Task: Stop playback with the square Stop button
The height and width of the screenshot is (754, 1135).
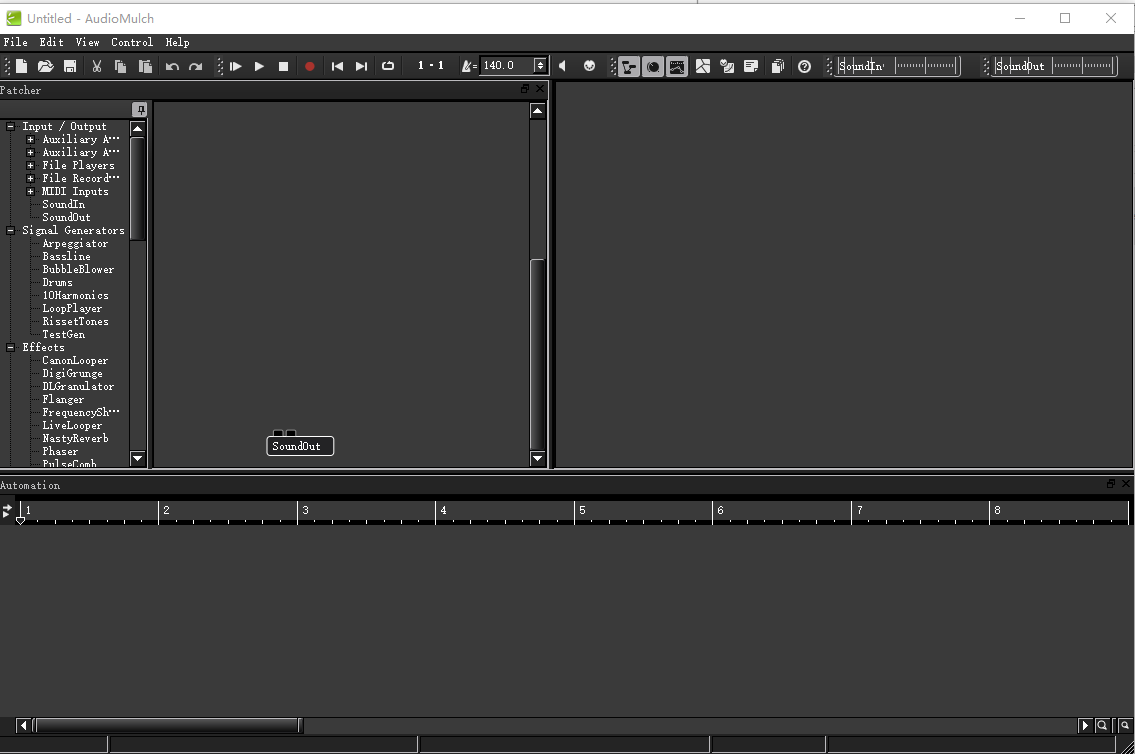Action: click(x=284, y=66)
